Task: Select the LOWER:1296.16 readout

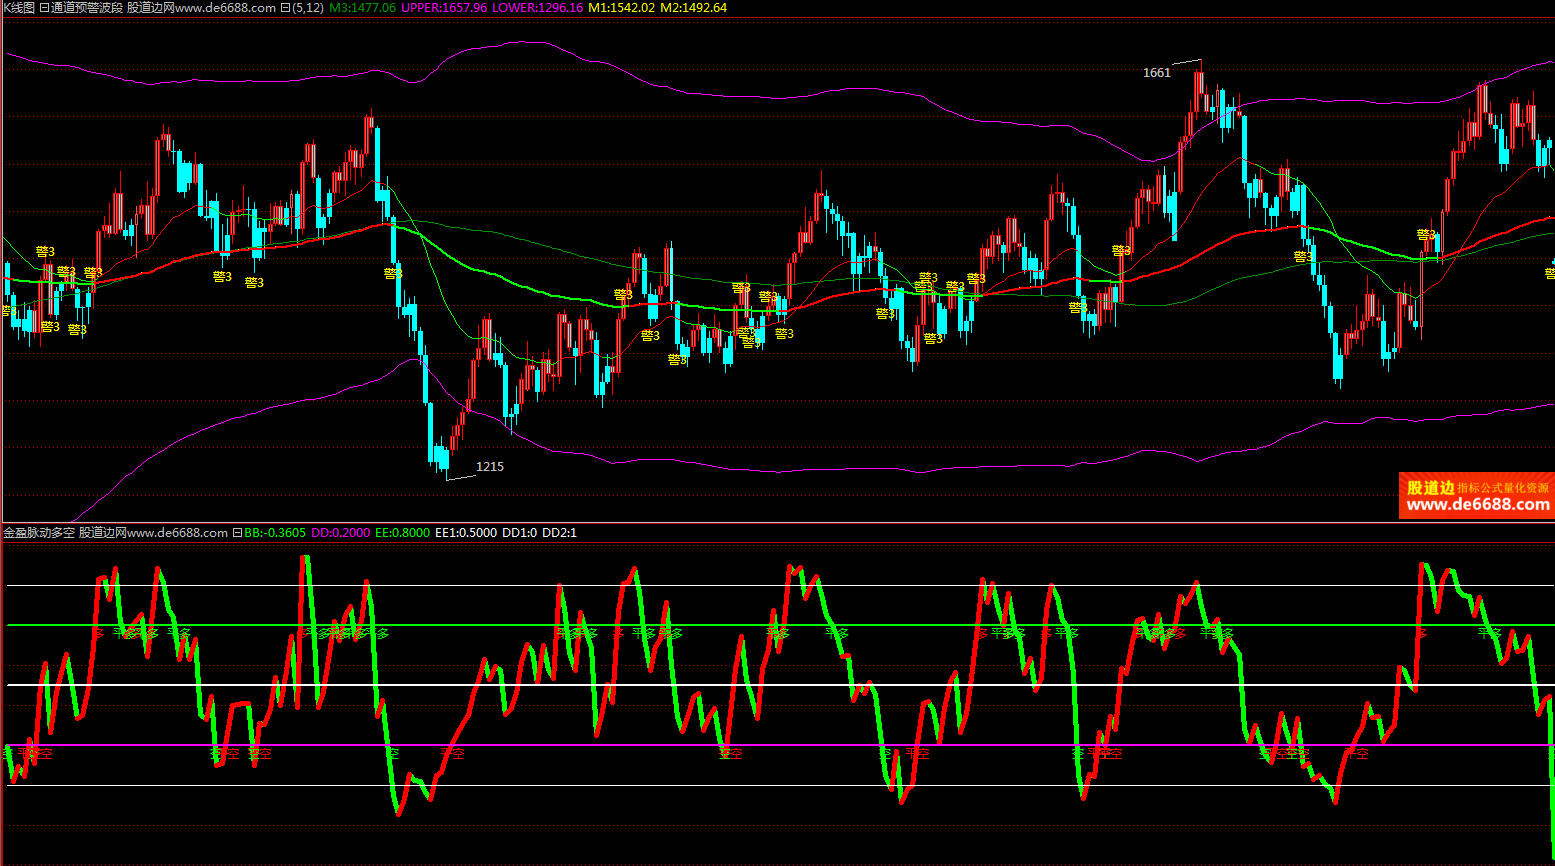Action: pyautogui.click(x=539, y=7)
